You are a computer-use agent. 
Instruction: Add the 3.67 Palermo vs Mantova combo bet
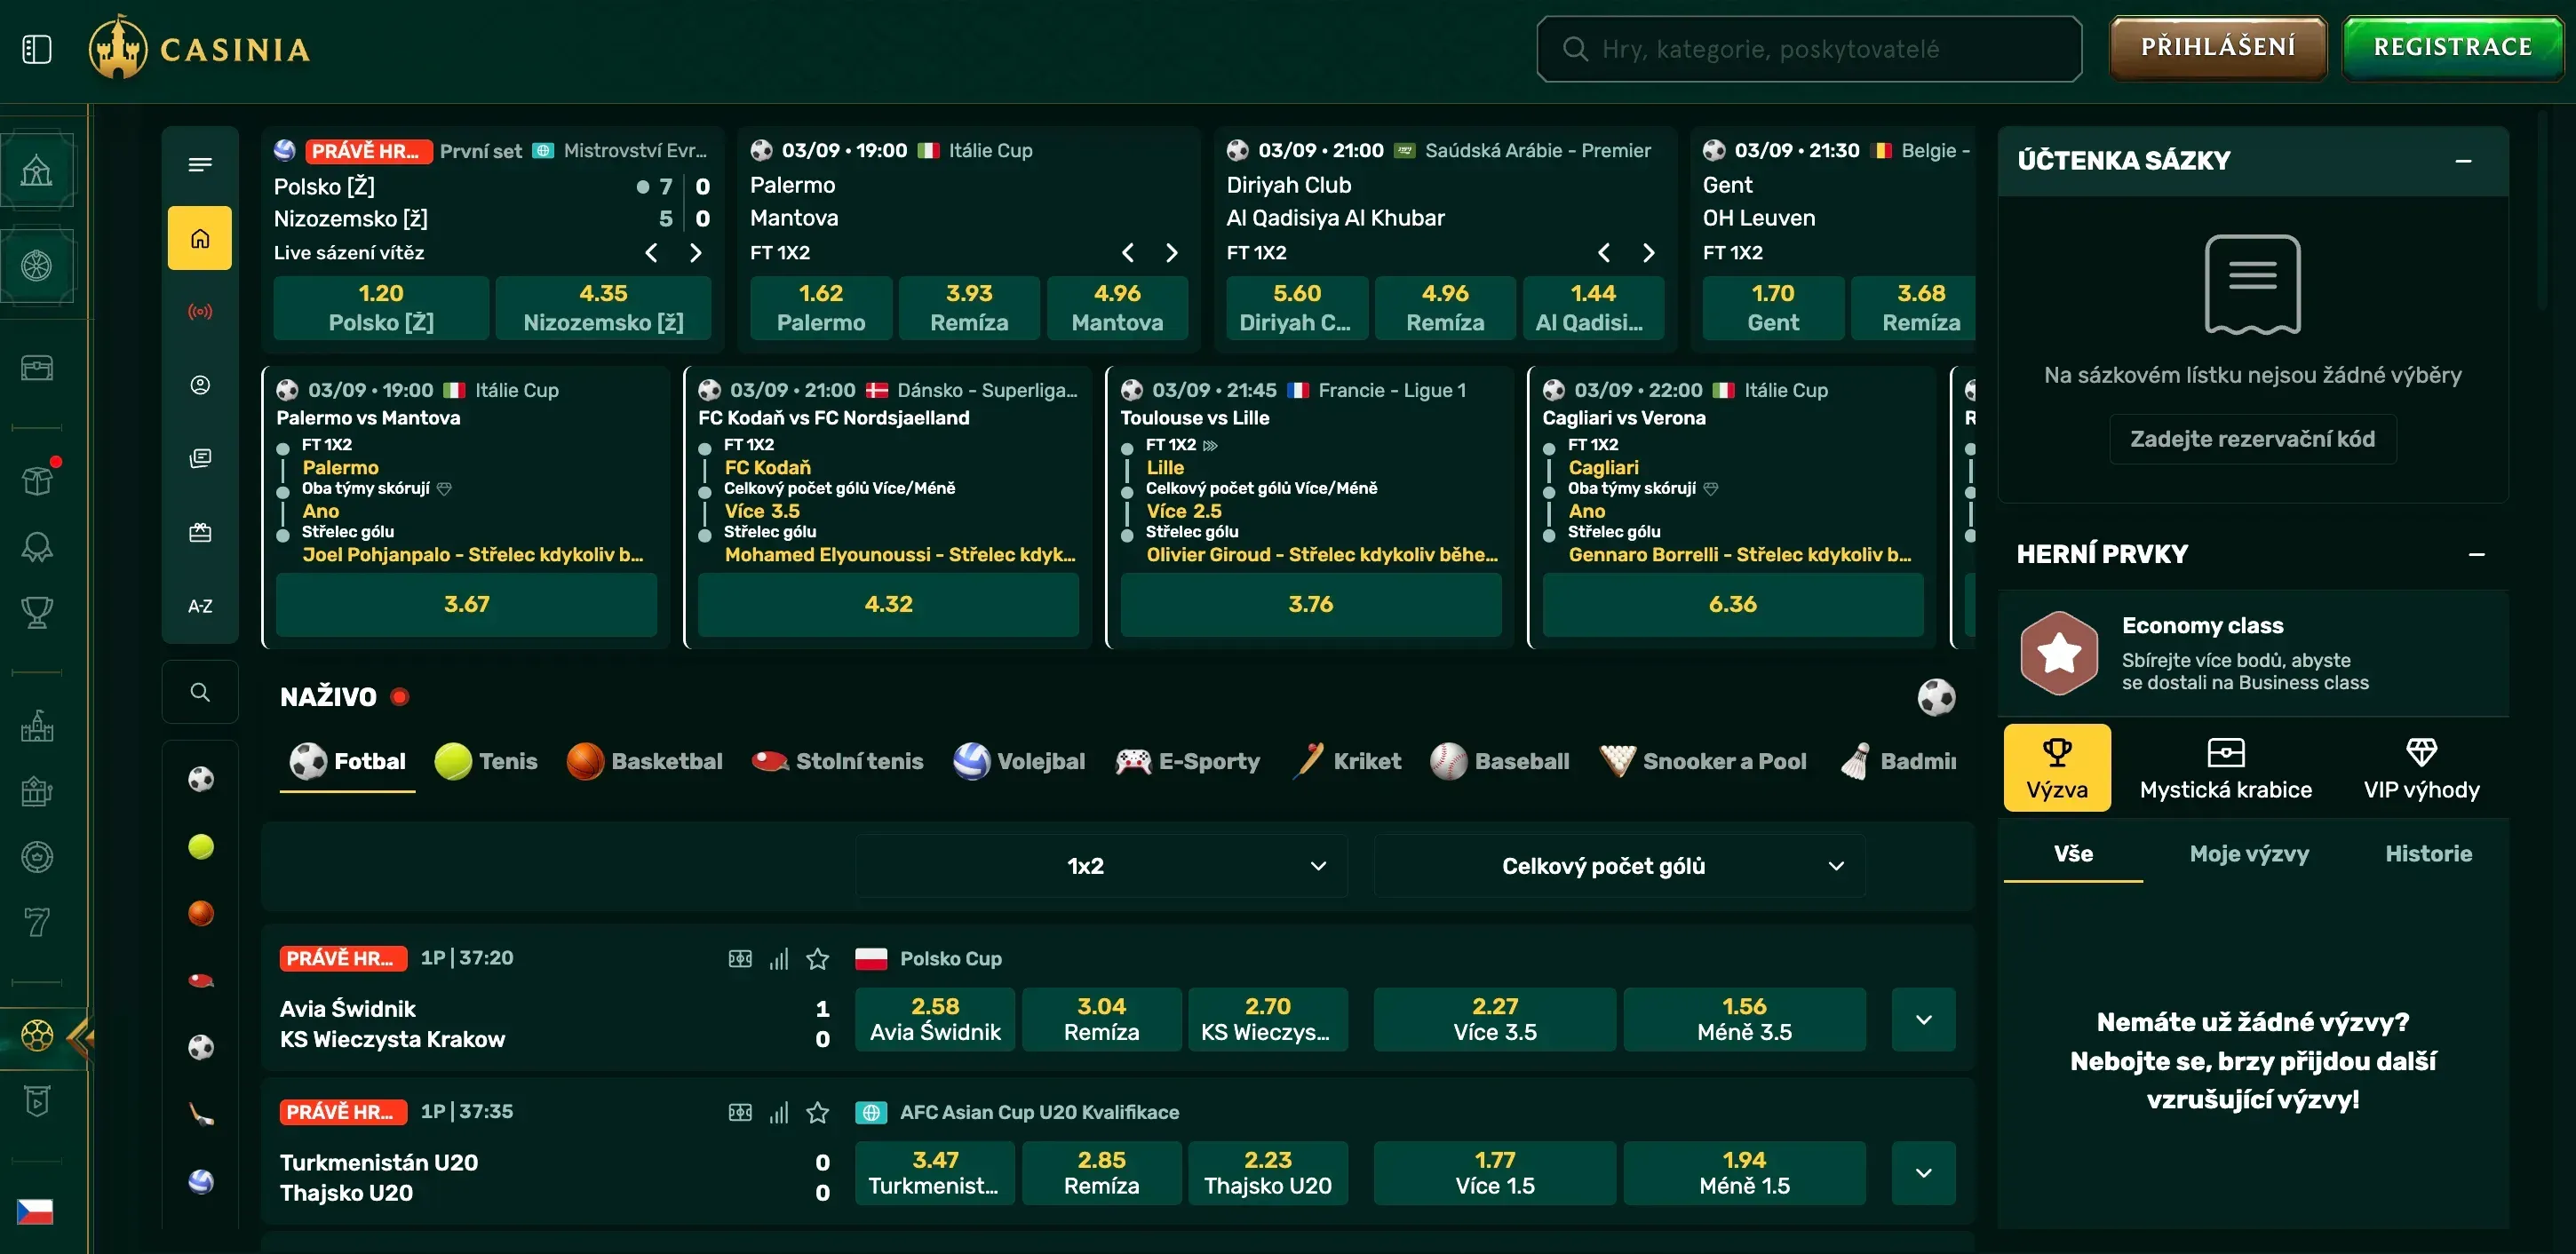coord(466,604)
